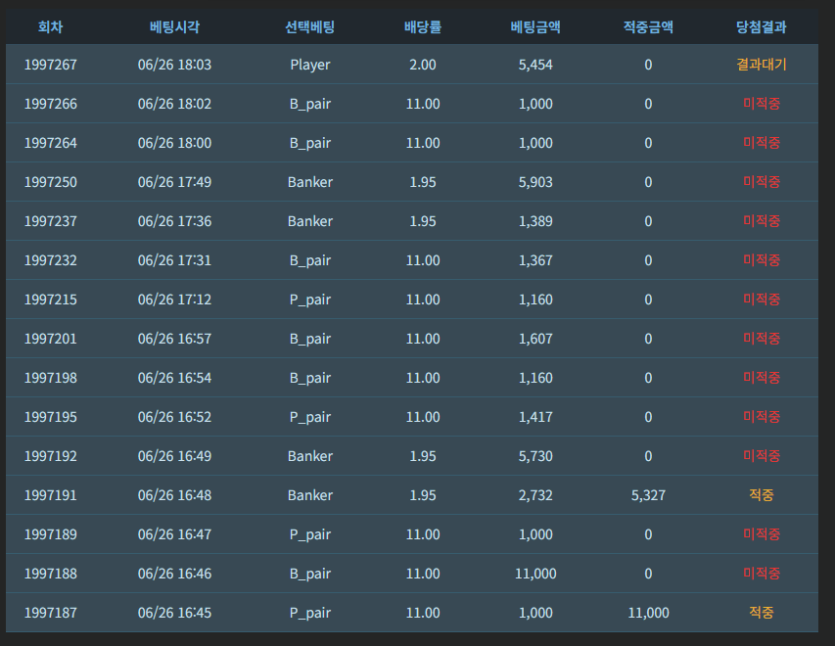Click 11.00 odds in row 1997215
Screen dimensions: 835x646
click(423, 299)
